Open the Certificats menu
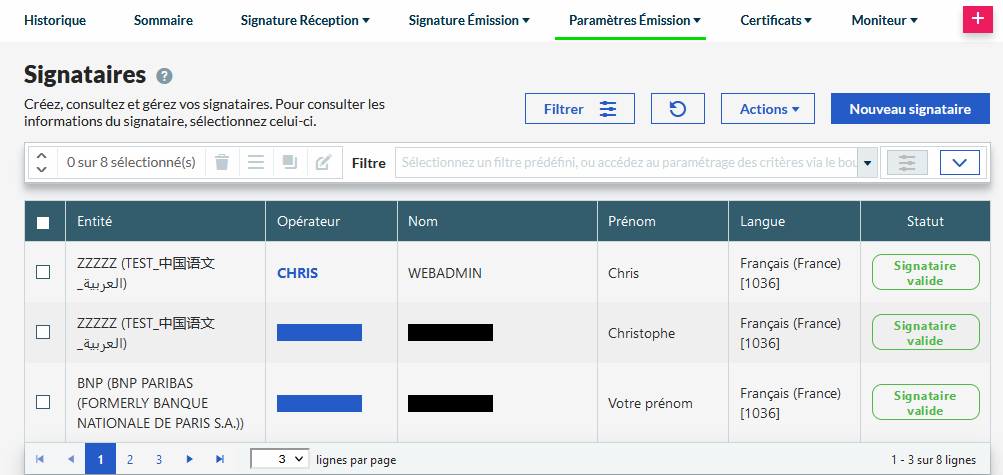 [775, 20]
